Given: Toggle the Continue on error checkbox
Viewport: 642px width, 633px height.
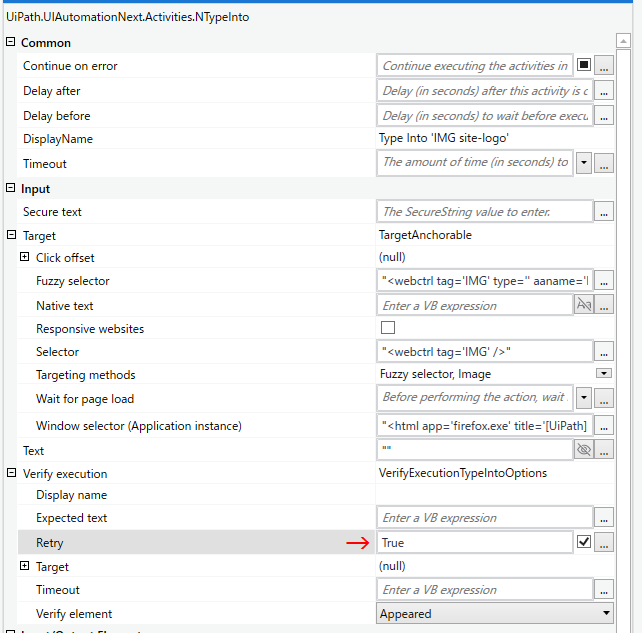Looking at the screenshot, I should (x=584, y=66).
